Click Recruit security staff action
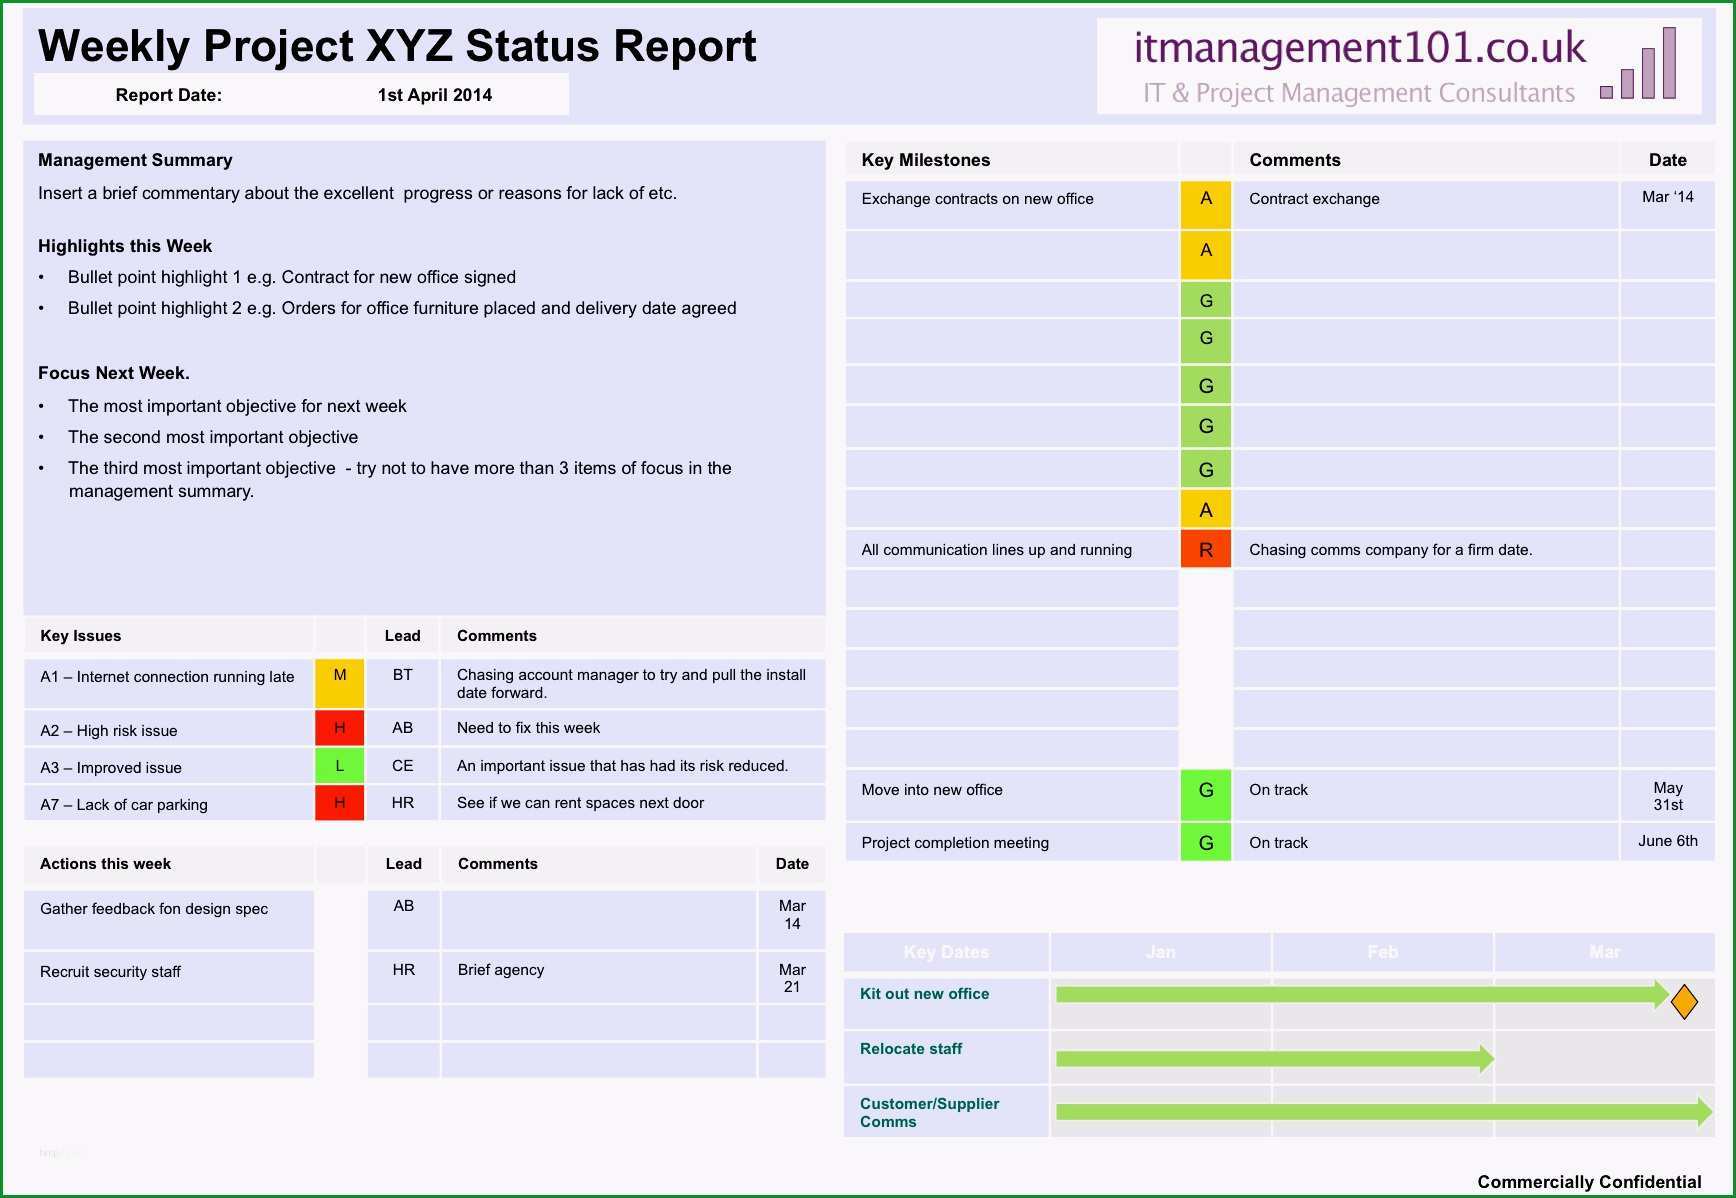 [110, 972]
